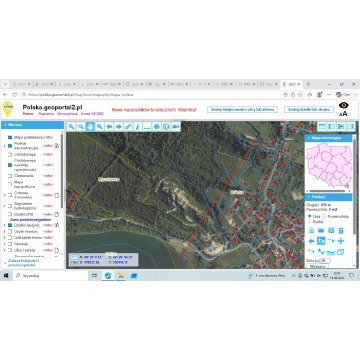
Task: Uncheck Mapa podkładowa layer checkbox
Action: pyautogui.click(x=10, y=137)
